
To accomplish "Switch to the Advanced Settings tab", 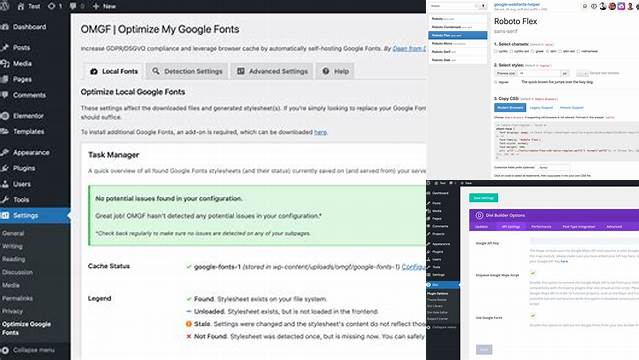I will click(x=272, y=71).
